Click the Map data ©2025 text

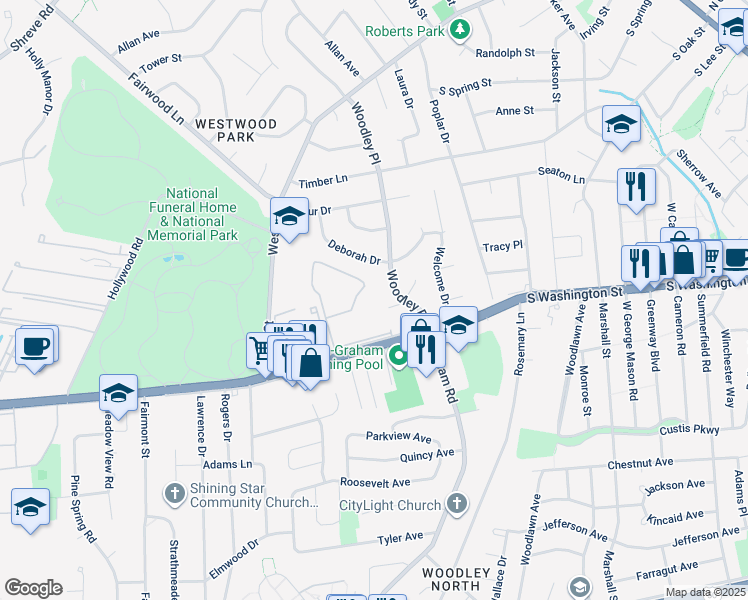(x=705, y=593)
